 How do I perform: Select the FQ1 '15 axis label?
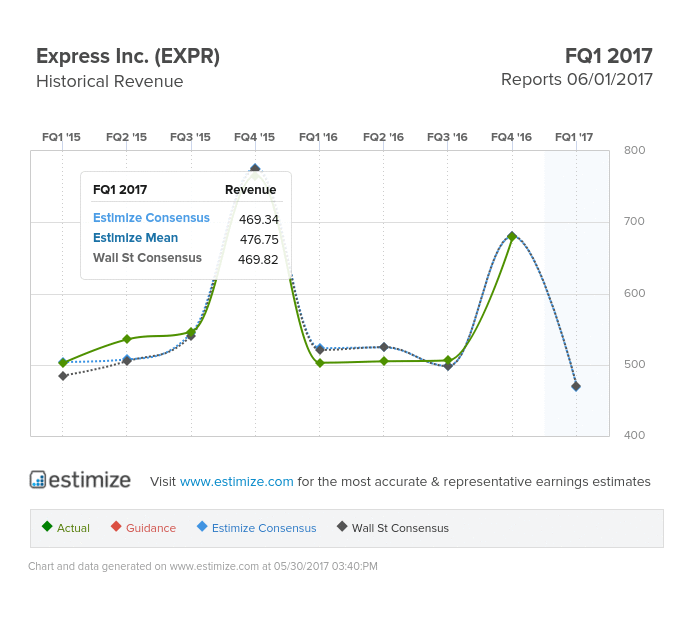61,137
